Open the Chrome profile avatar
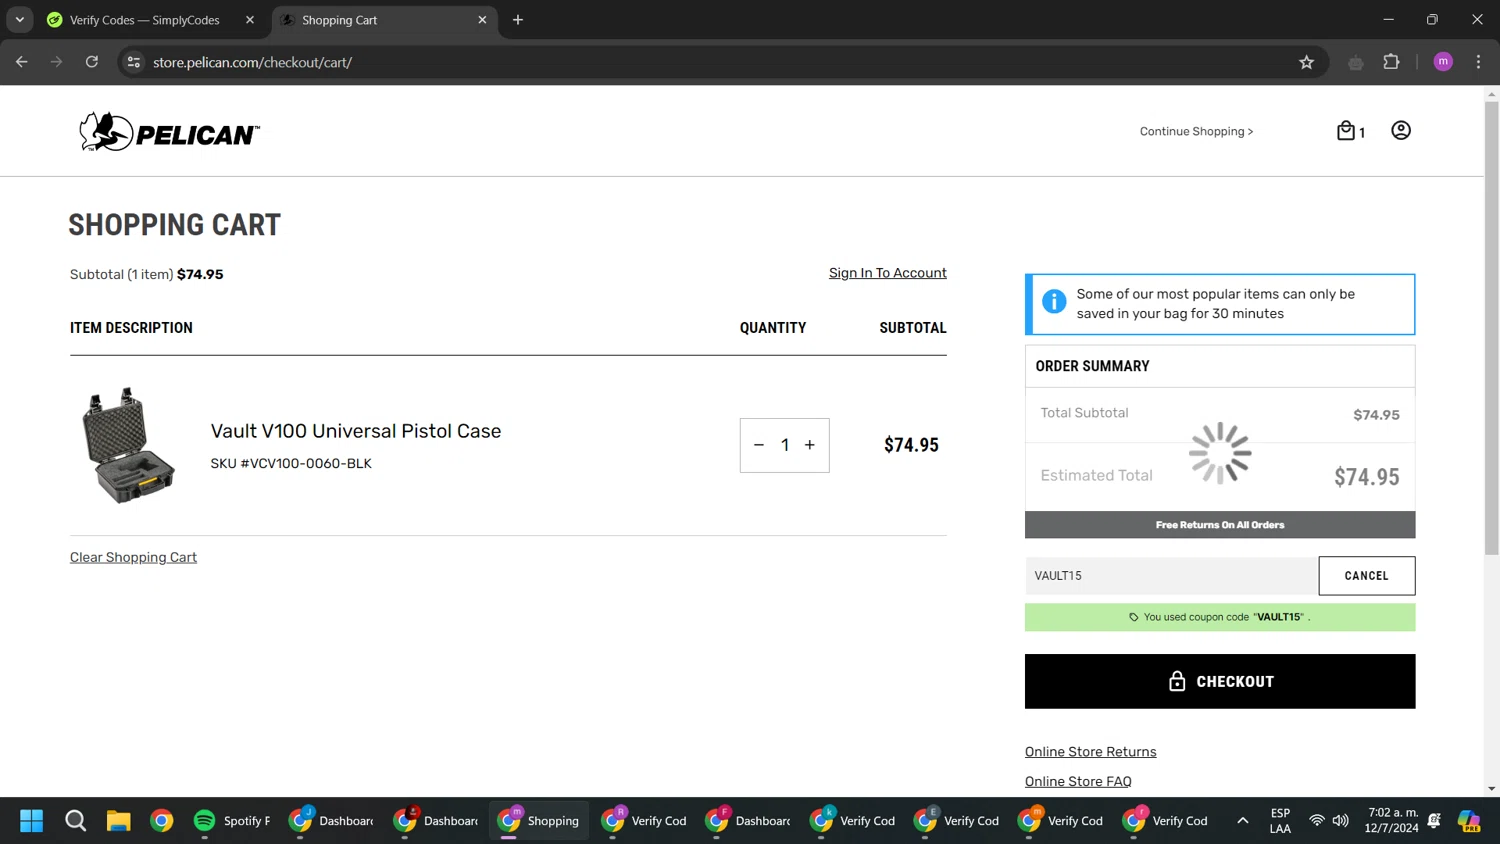 (1443, 62)
